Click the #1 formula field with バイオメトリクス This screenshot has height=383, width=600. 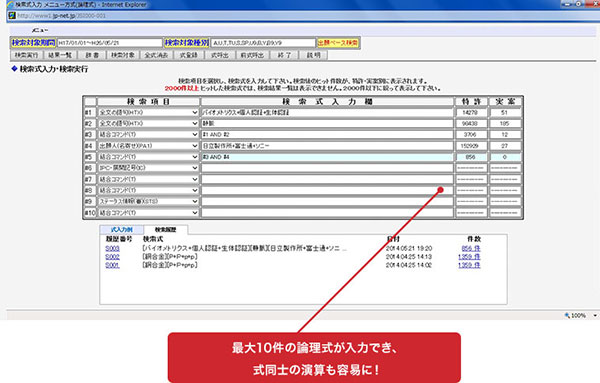coord(327,112)
